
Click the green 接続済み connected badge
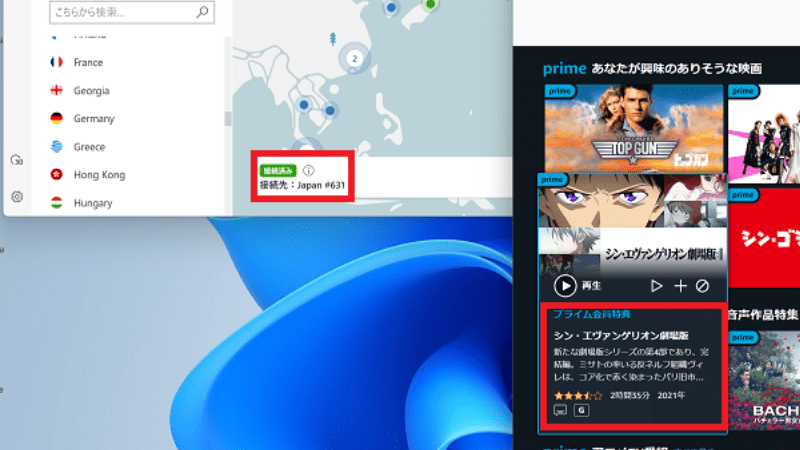pyautogui.click(x=278, y=170)
